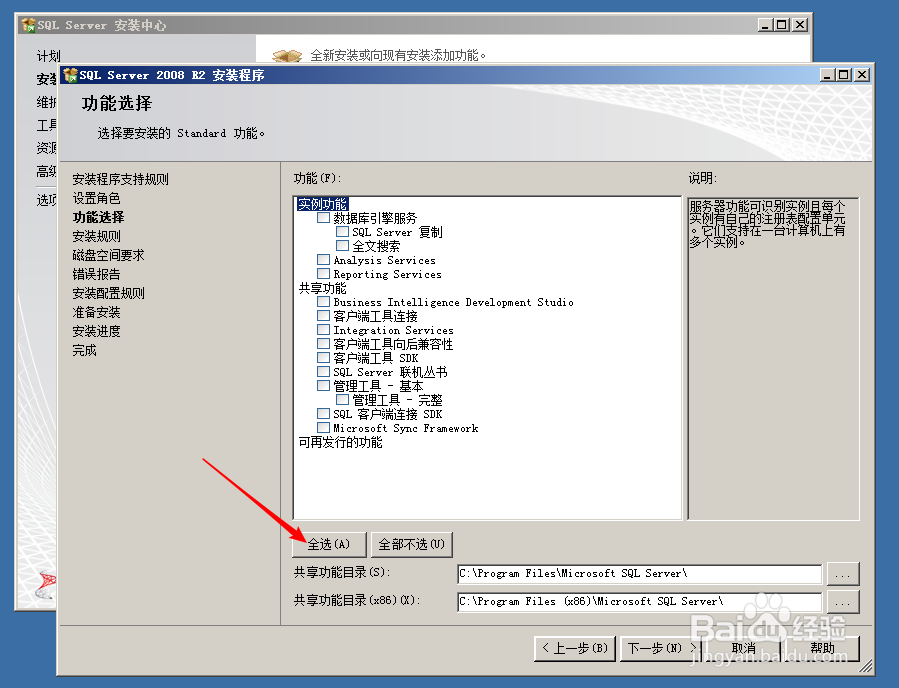Check Reporting Services feature
Image resolution: width=899 pixels, height=688 pixels.
323,273
